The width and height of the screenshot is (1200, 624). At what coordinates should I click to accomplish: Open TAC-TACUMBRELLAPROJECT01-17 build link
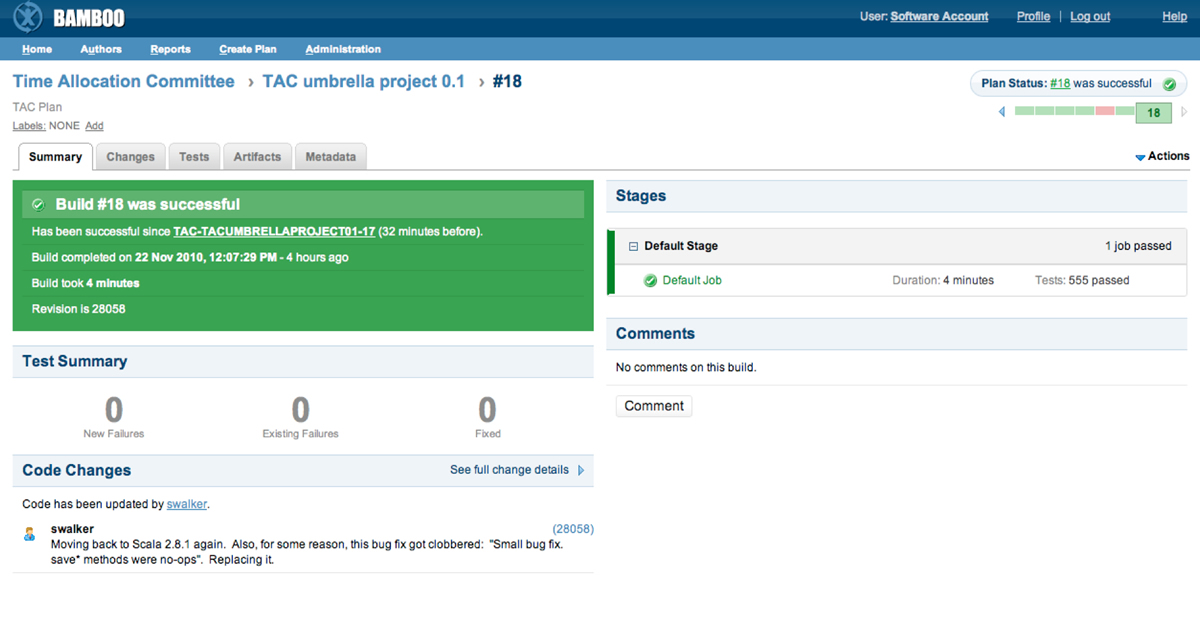point(274,232)
